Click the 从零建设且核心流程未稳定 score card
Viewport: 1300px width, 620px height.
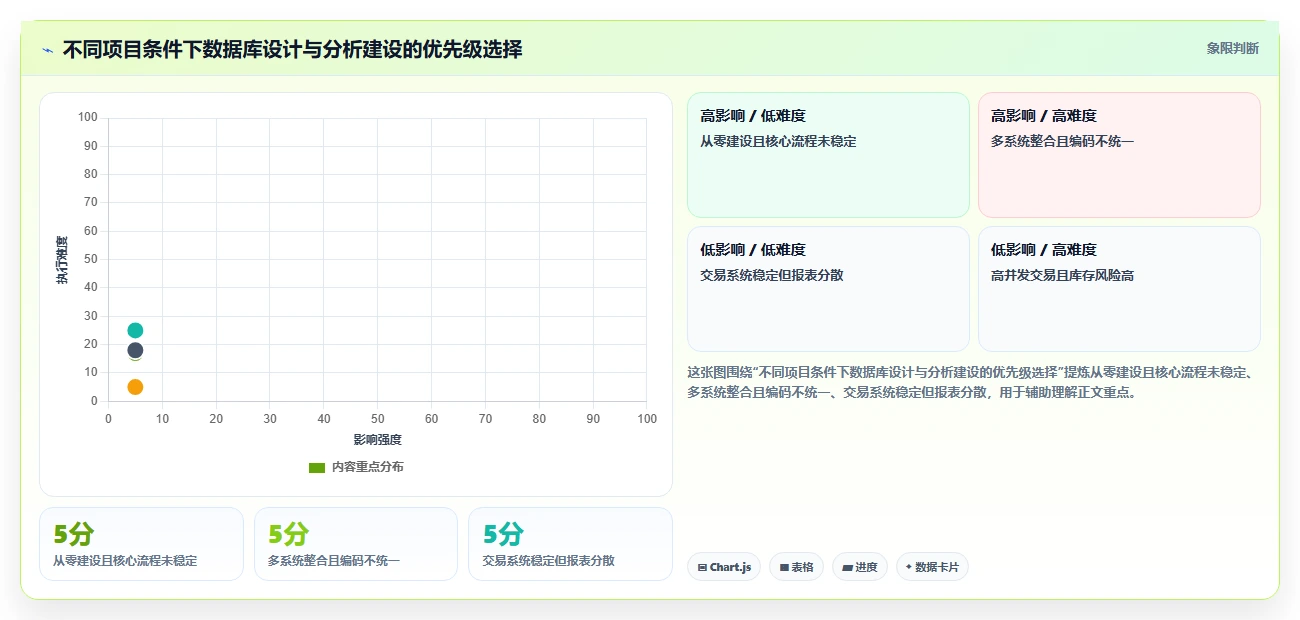pos(141,544)
